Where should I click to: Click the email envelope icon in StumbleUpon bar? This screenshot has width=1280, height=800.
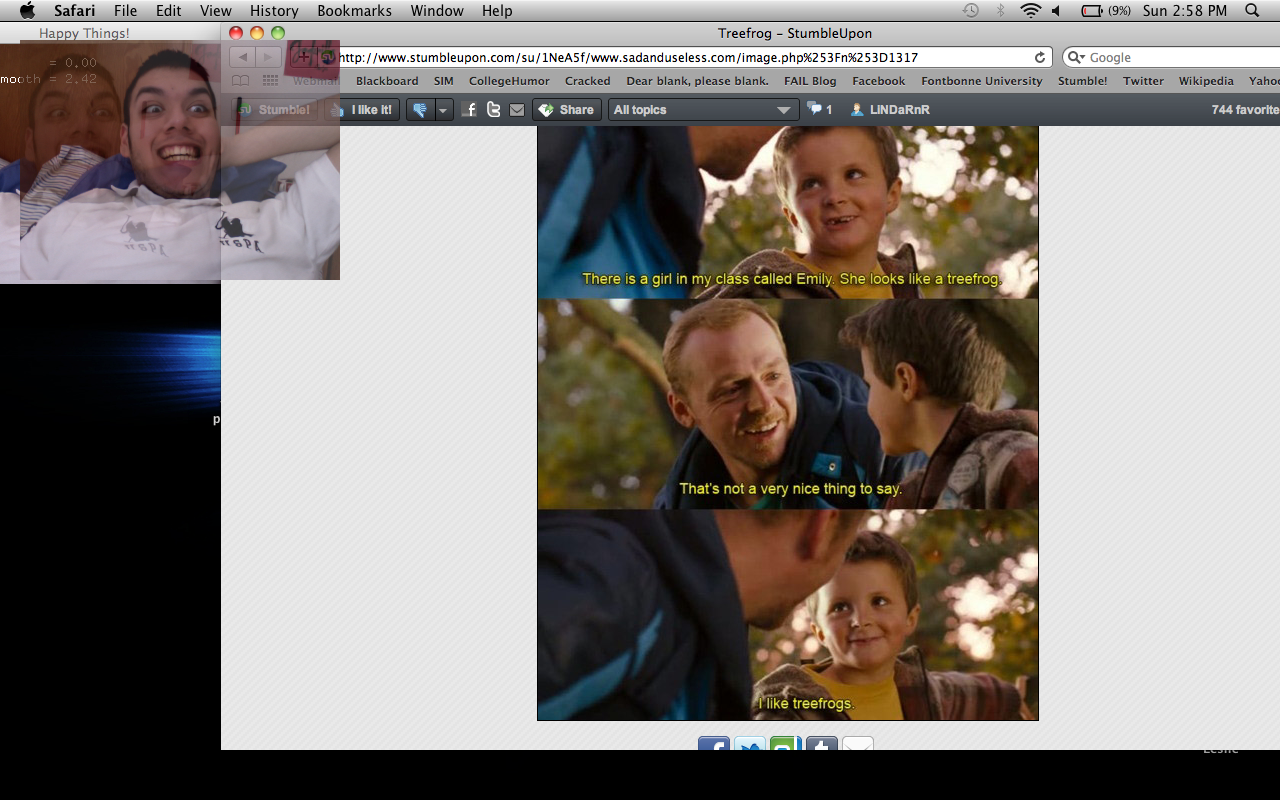(x=517, y=110)
